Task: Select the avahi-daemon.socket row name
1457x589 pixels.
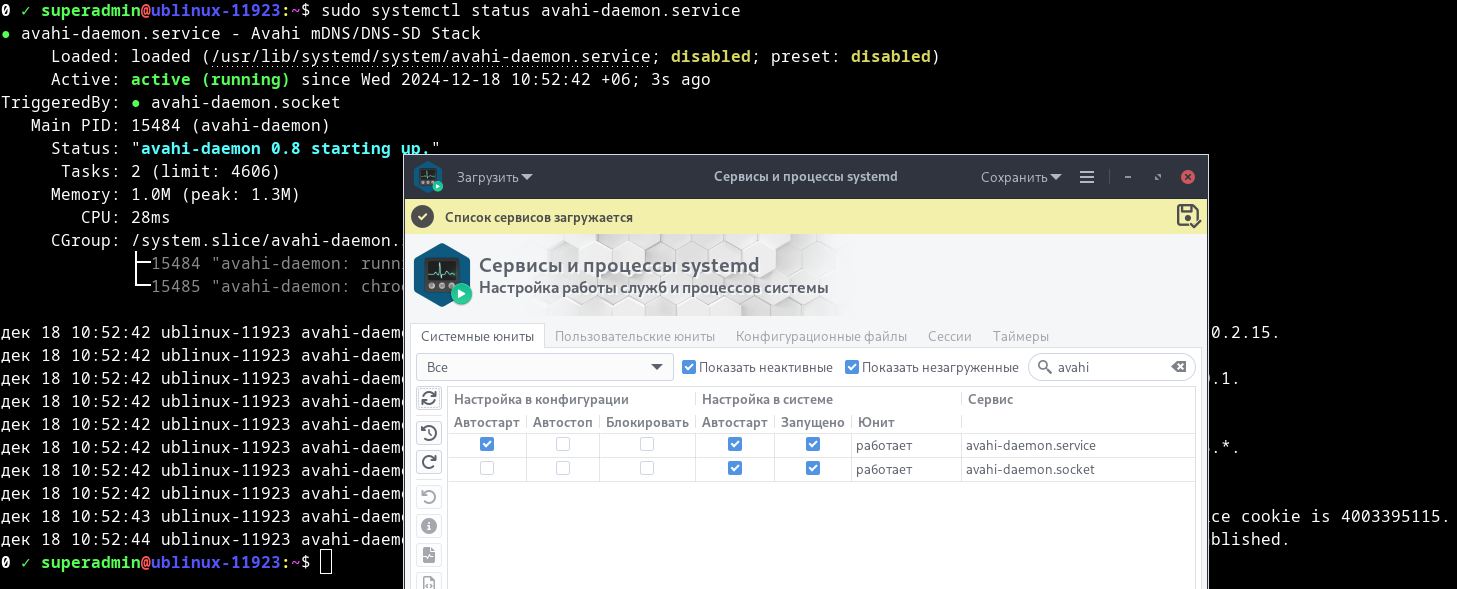Action: point(1030,469)
